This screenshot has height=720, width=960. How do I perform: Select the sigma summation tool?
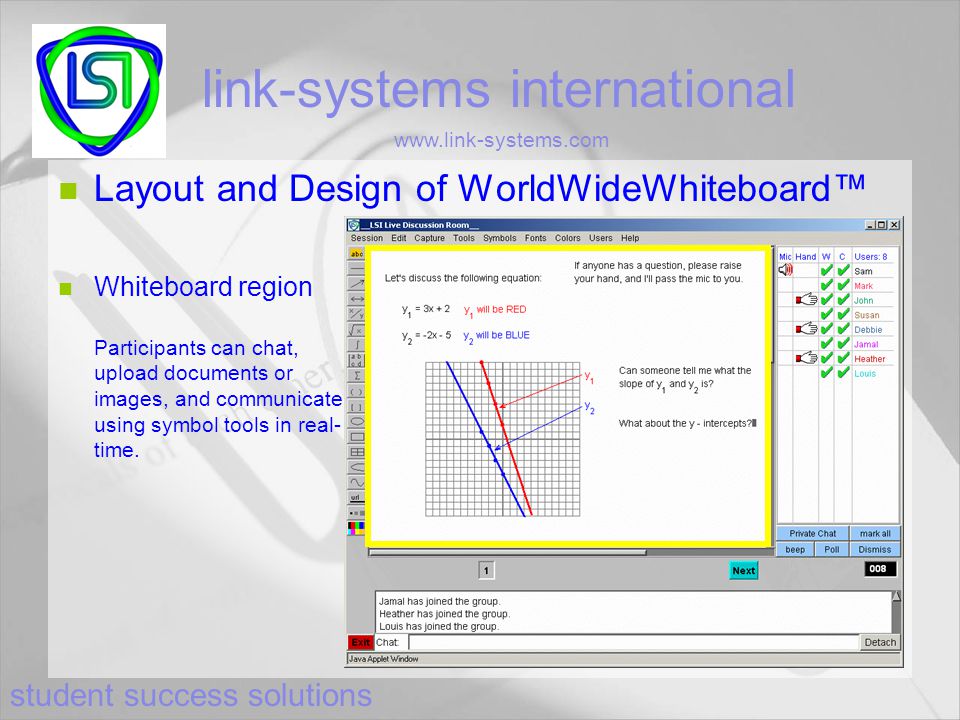pos(356,376)
